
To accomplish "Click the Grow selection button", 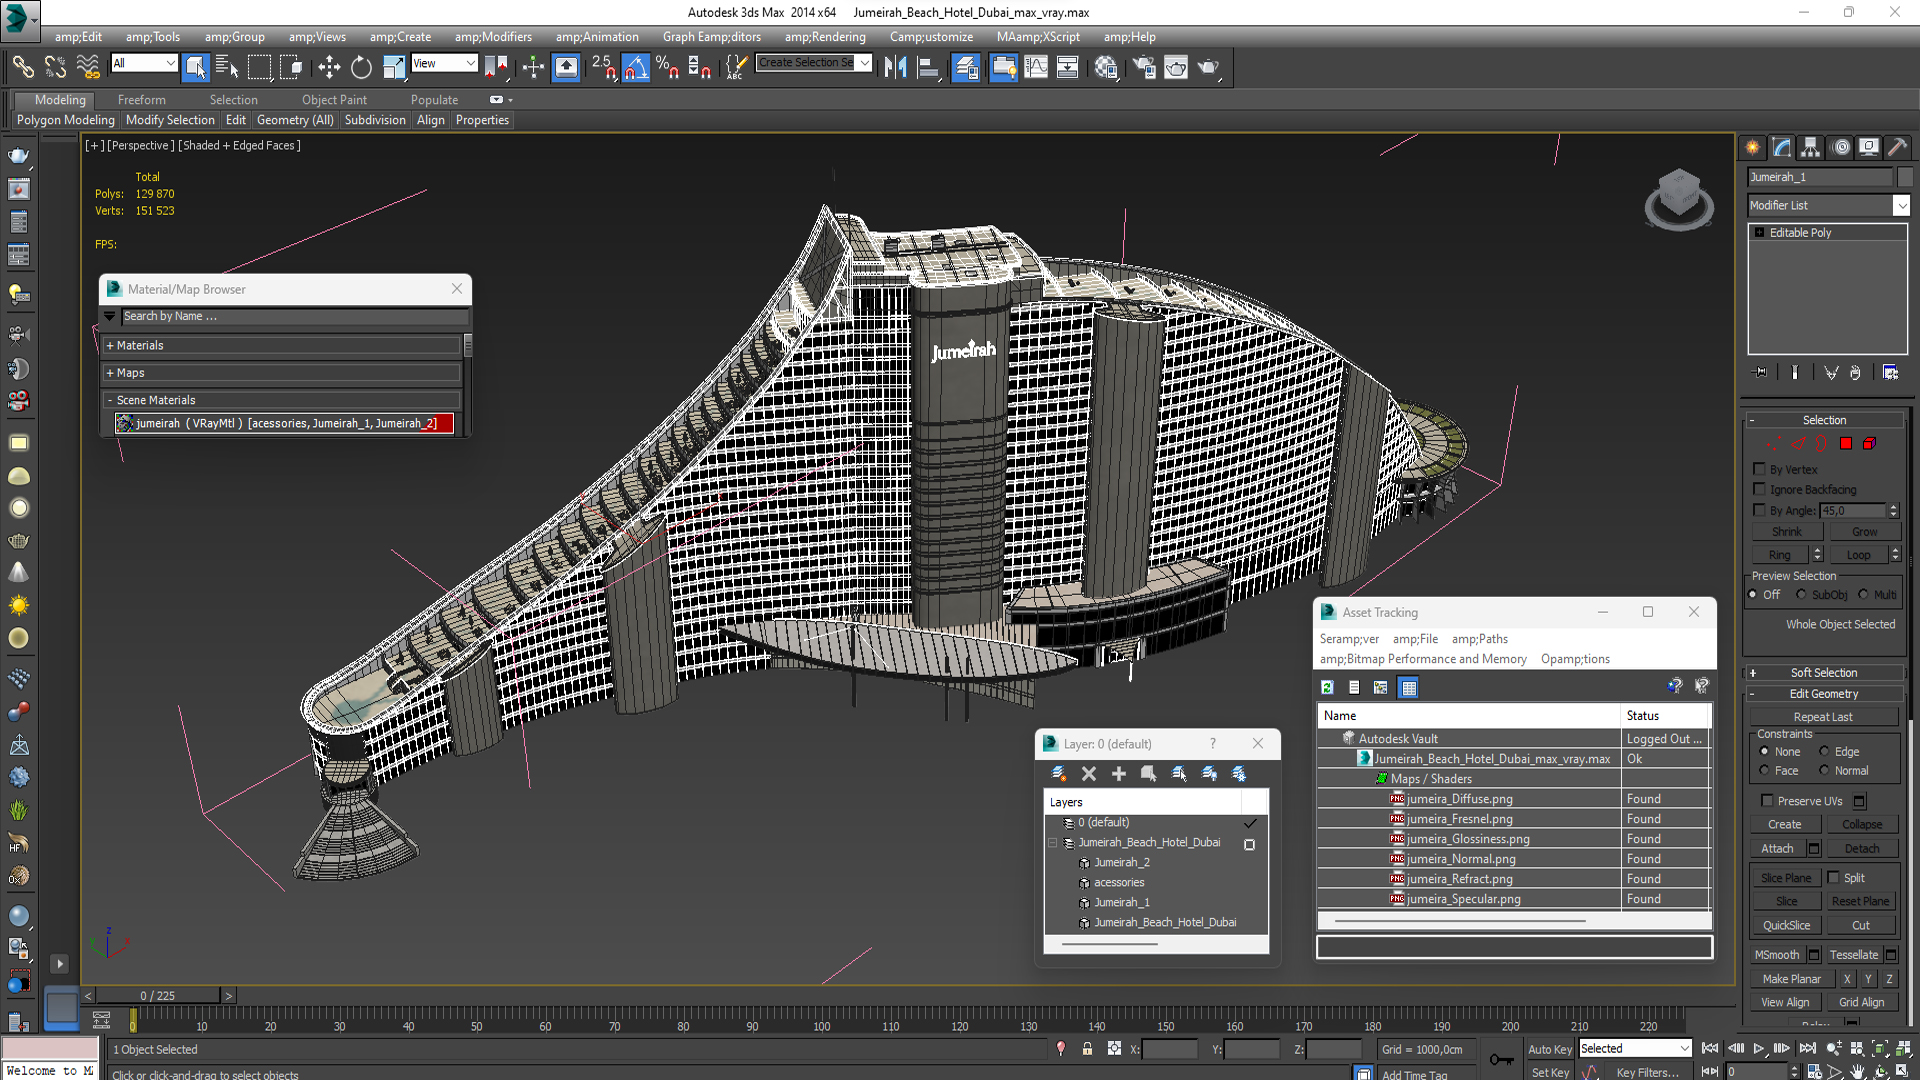I will (x=1864, y=532).
